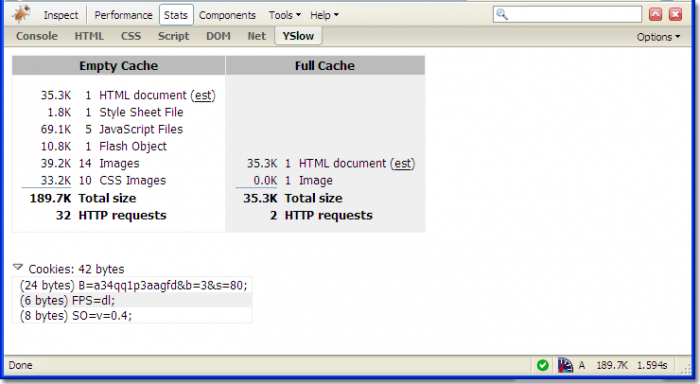Open the Tools dropdown menu

click(284, 15)
